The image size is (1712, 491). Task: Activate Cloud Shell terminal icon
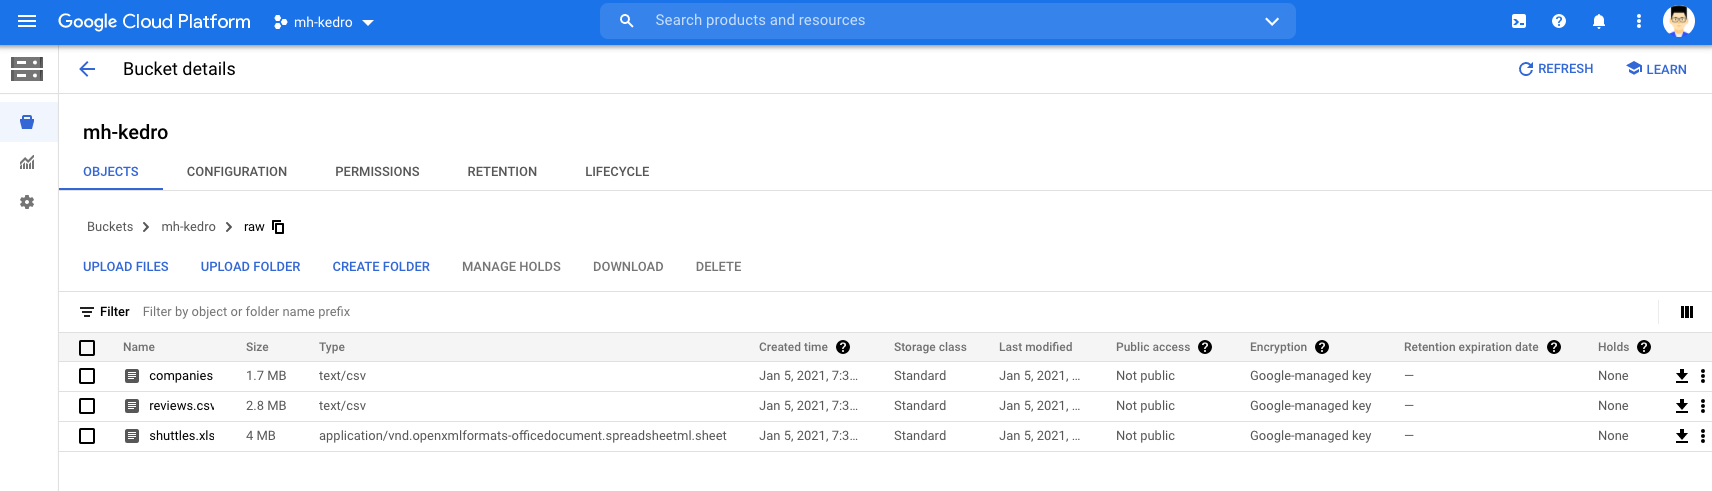[1518, 21]
